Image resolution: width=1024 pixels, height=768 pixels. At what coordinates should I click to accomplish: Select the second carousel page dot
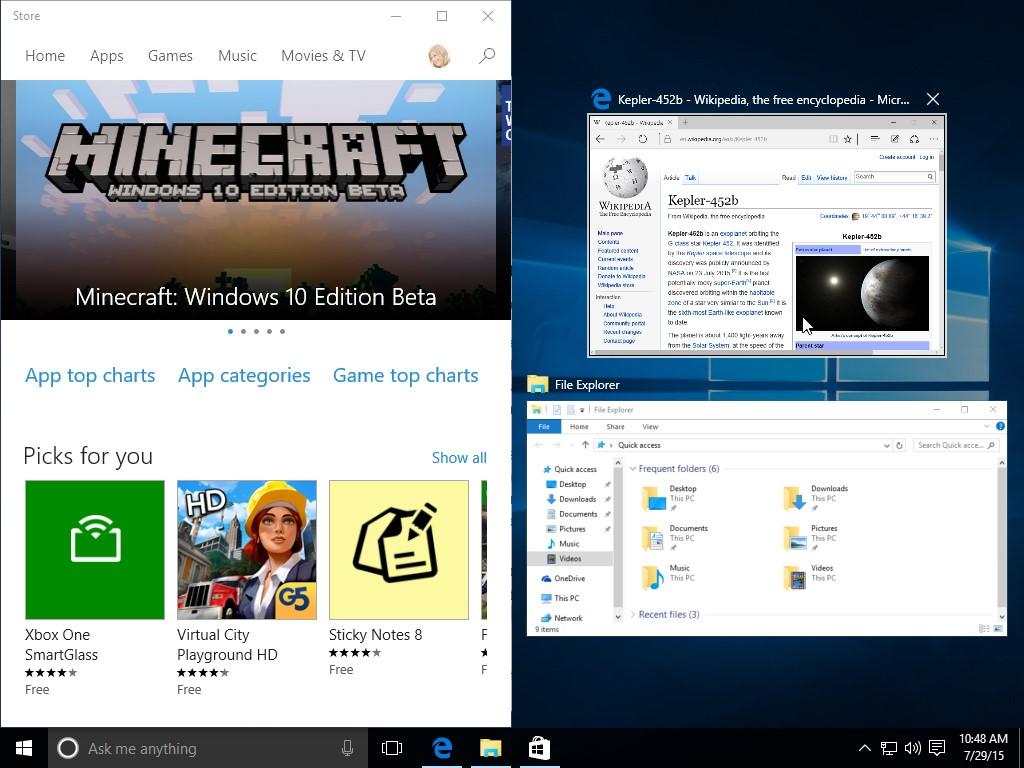click(244, 332)
